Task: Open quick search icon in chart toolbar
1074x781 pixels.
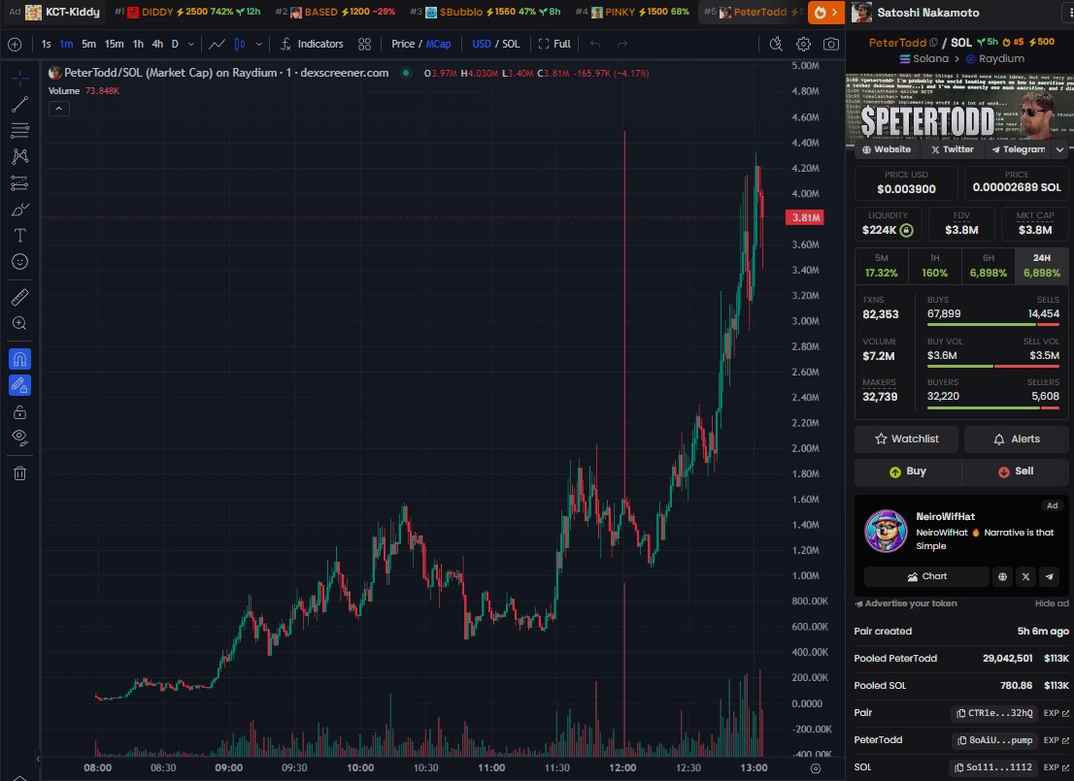Action: pyautogui.click(x=775, y=45)
